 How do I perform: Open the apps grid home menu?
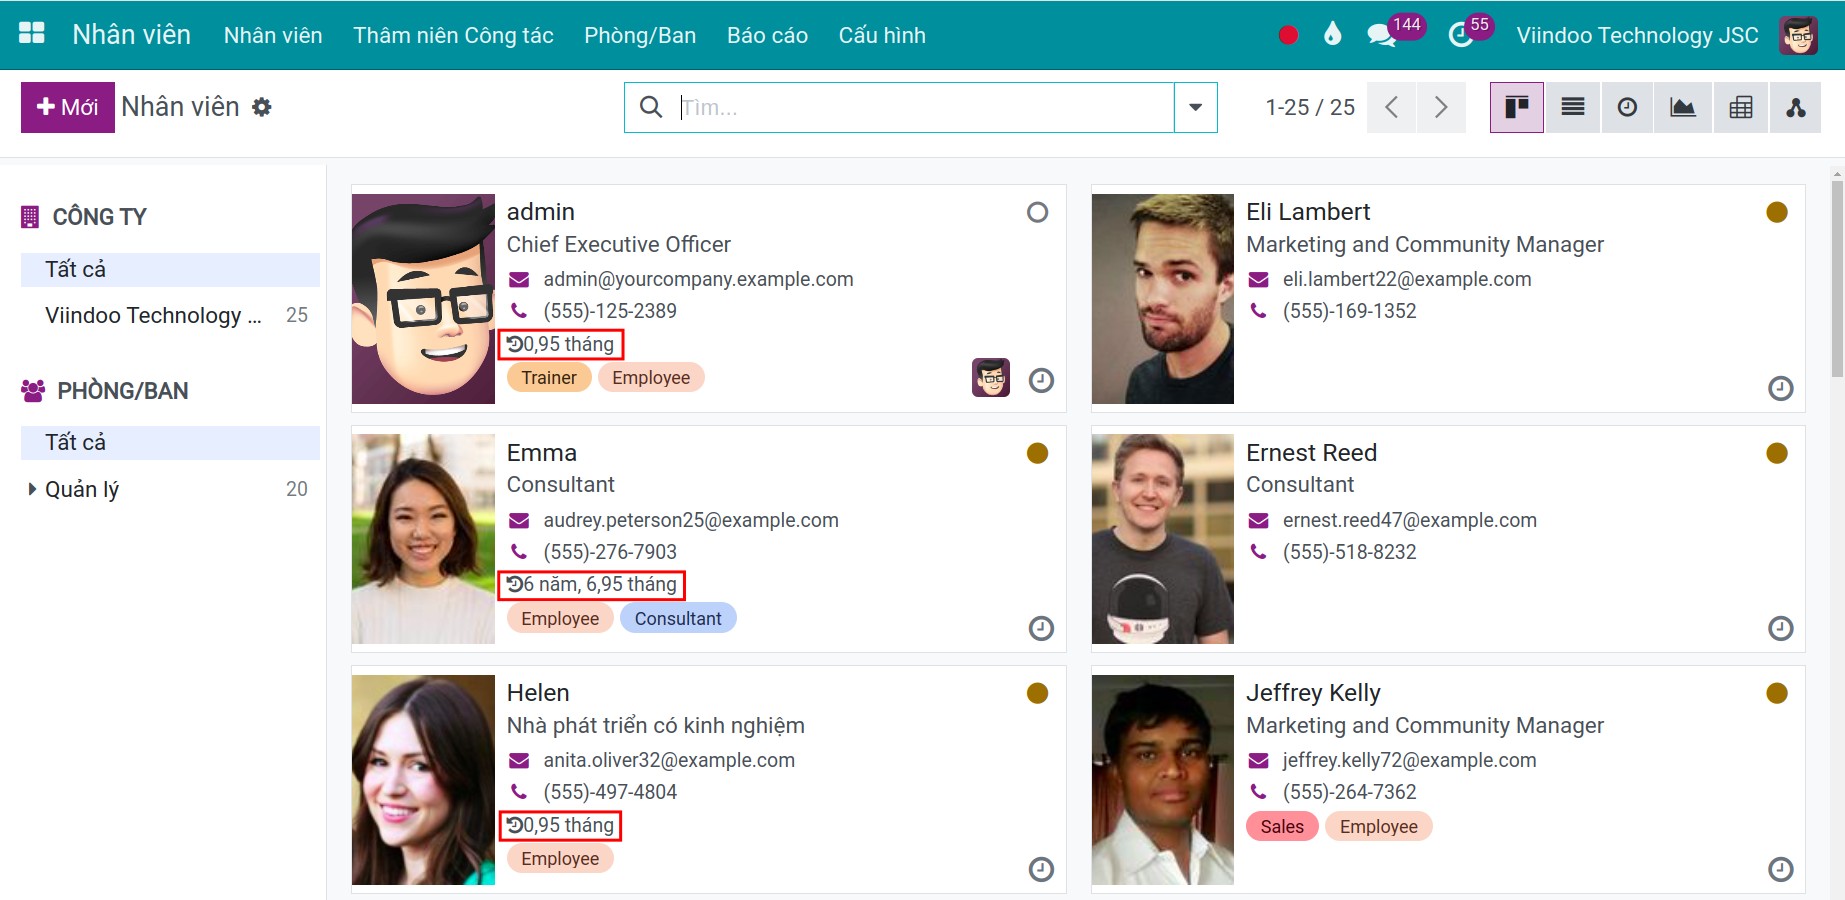[32, 34]
